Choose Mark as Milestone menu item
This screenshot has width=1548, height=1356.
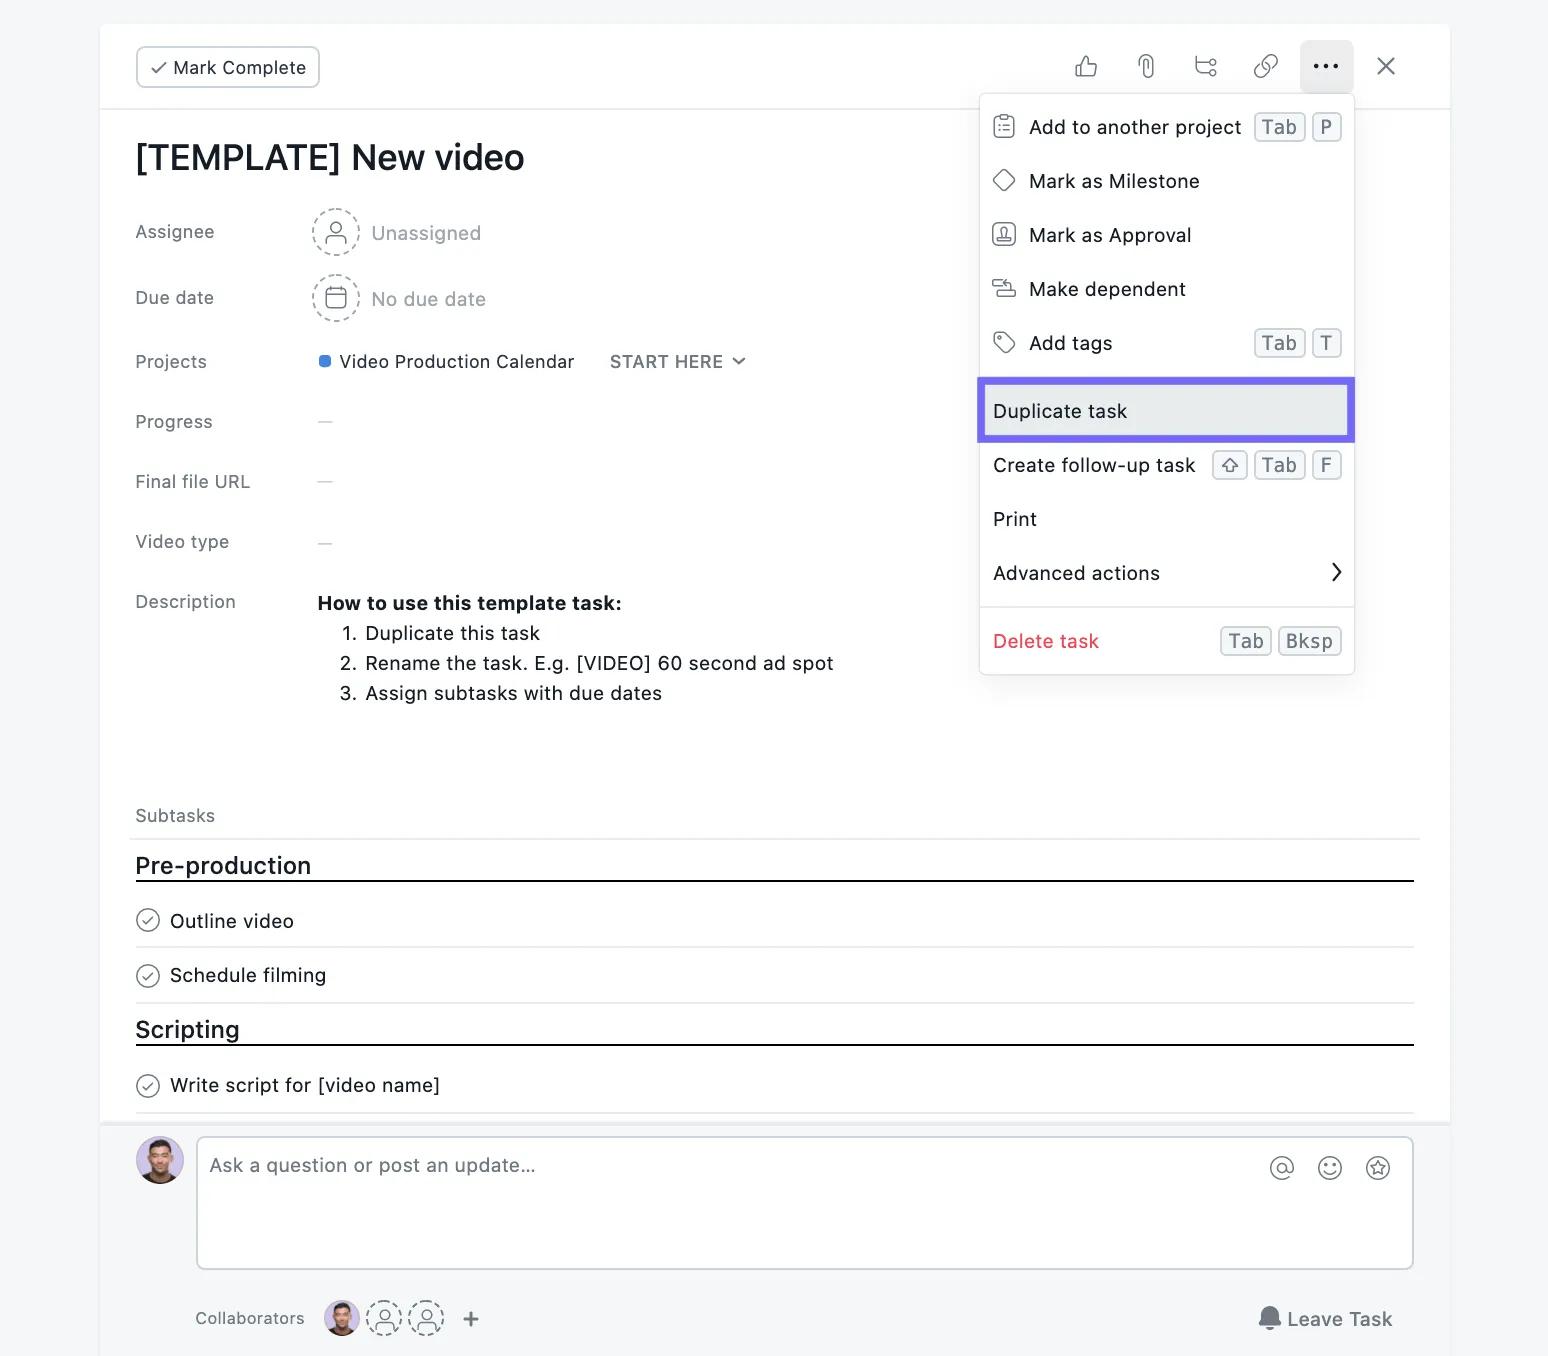point(1114,181)
